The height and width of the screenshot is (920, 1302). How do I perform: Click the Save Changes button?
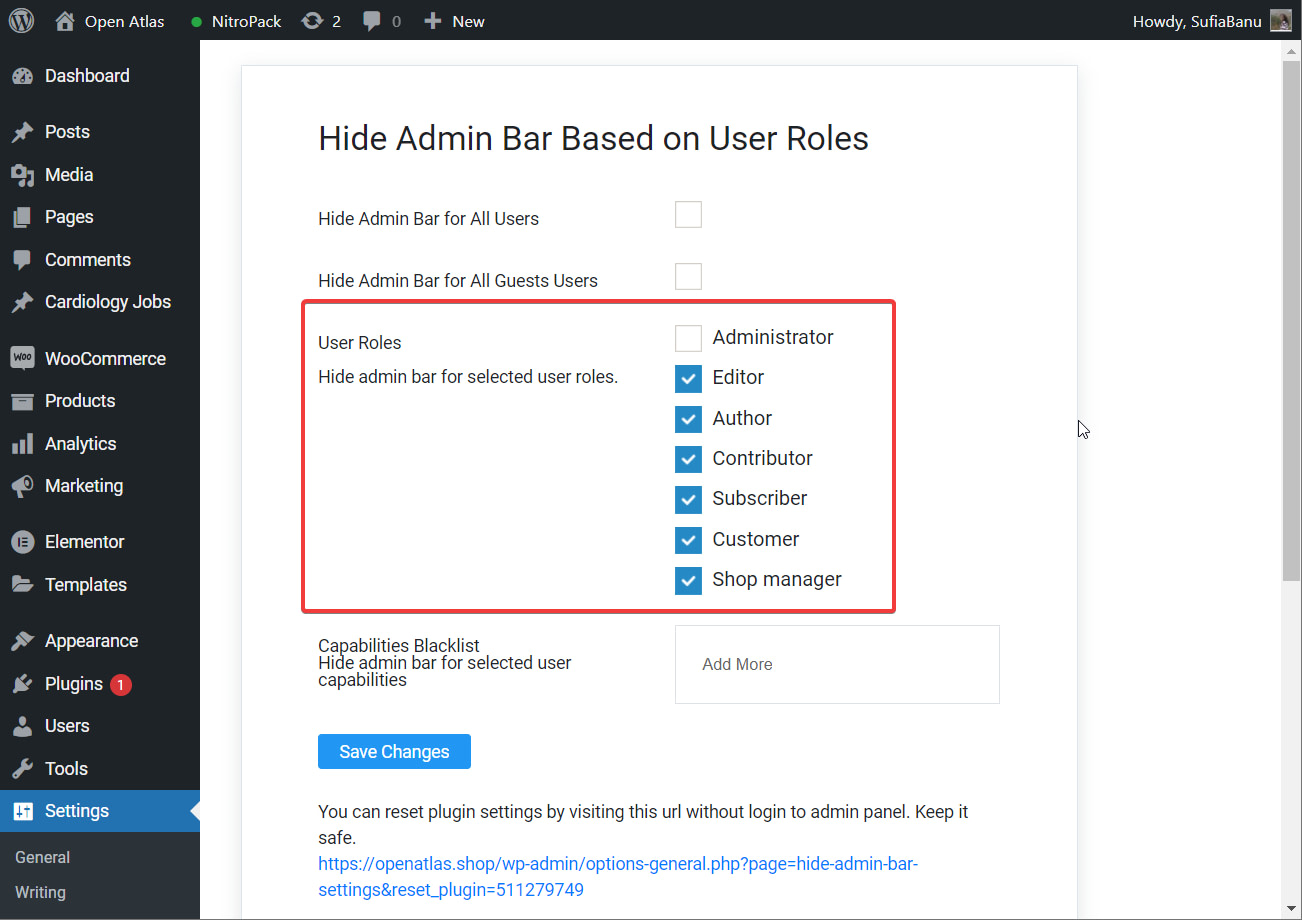click(394, 751)
